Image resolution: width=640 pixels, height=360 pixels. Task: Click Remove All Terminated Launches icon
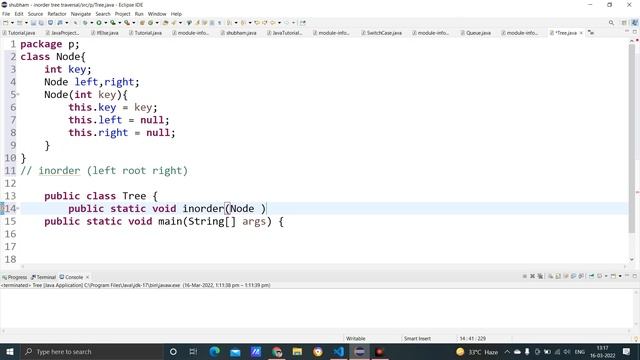(540, 276)
